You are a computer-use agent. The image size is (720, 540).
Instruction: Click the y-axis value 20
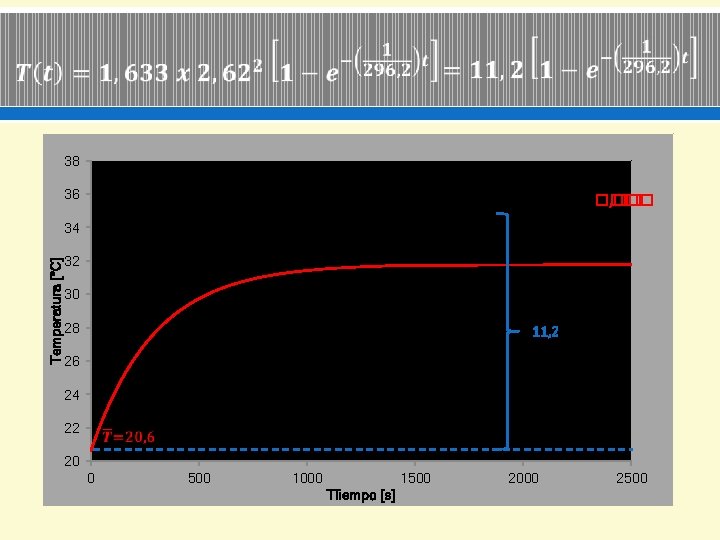tap(72, 461)
